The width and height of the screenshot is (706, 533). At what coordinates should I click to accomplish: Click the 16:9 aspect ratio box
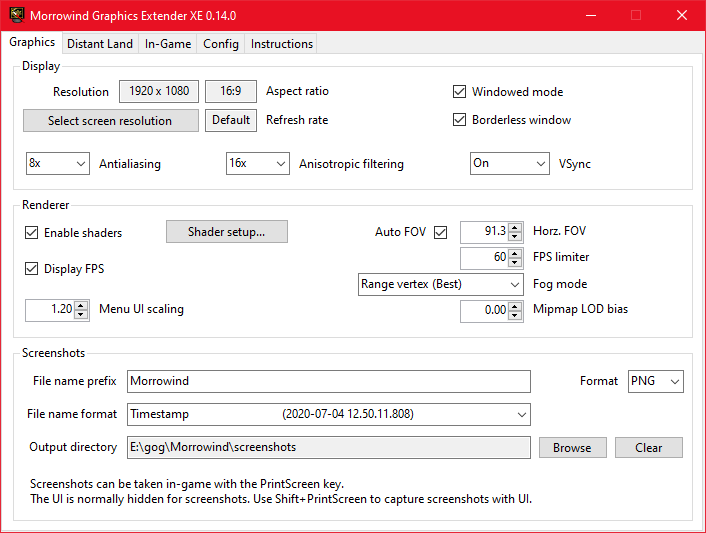(x=231, y=91)
